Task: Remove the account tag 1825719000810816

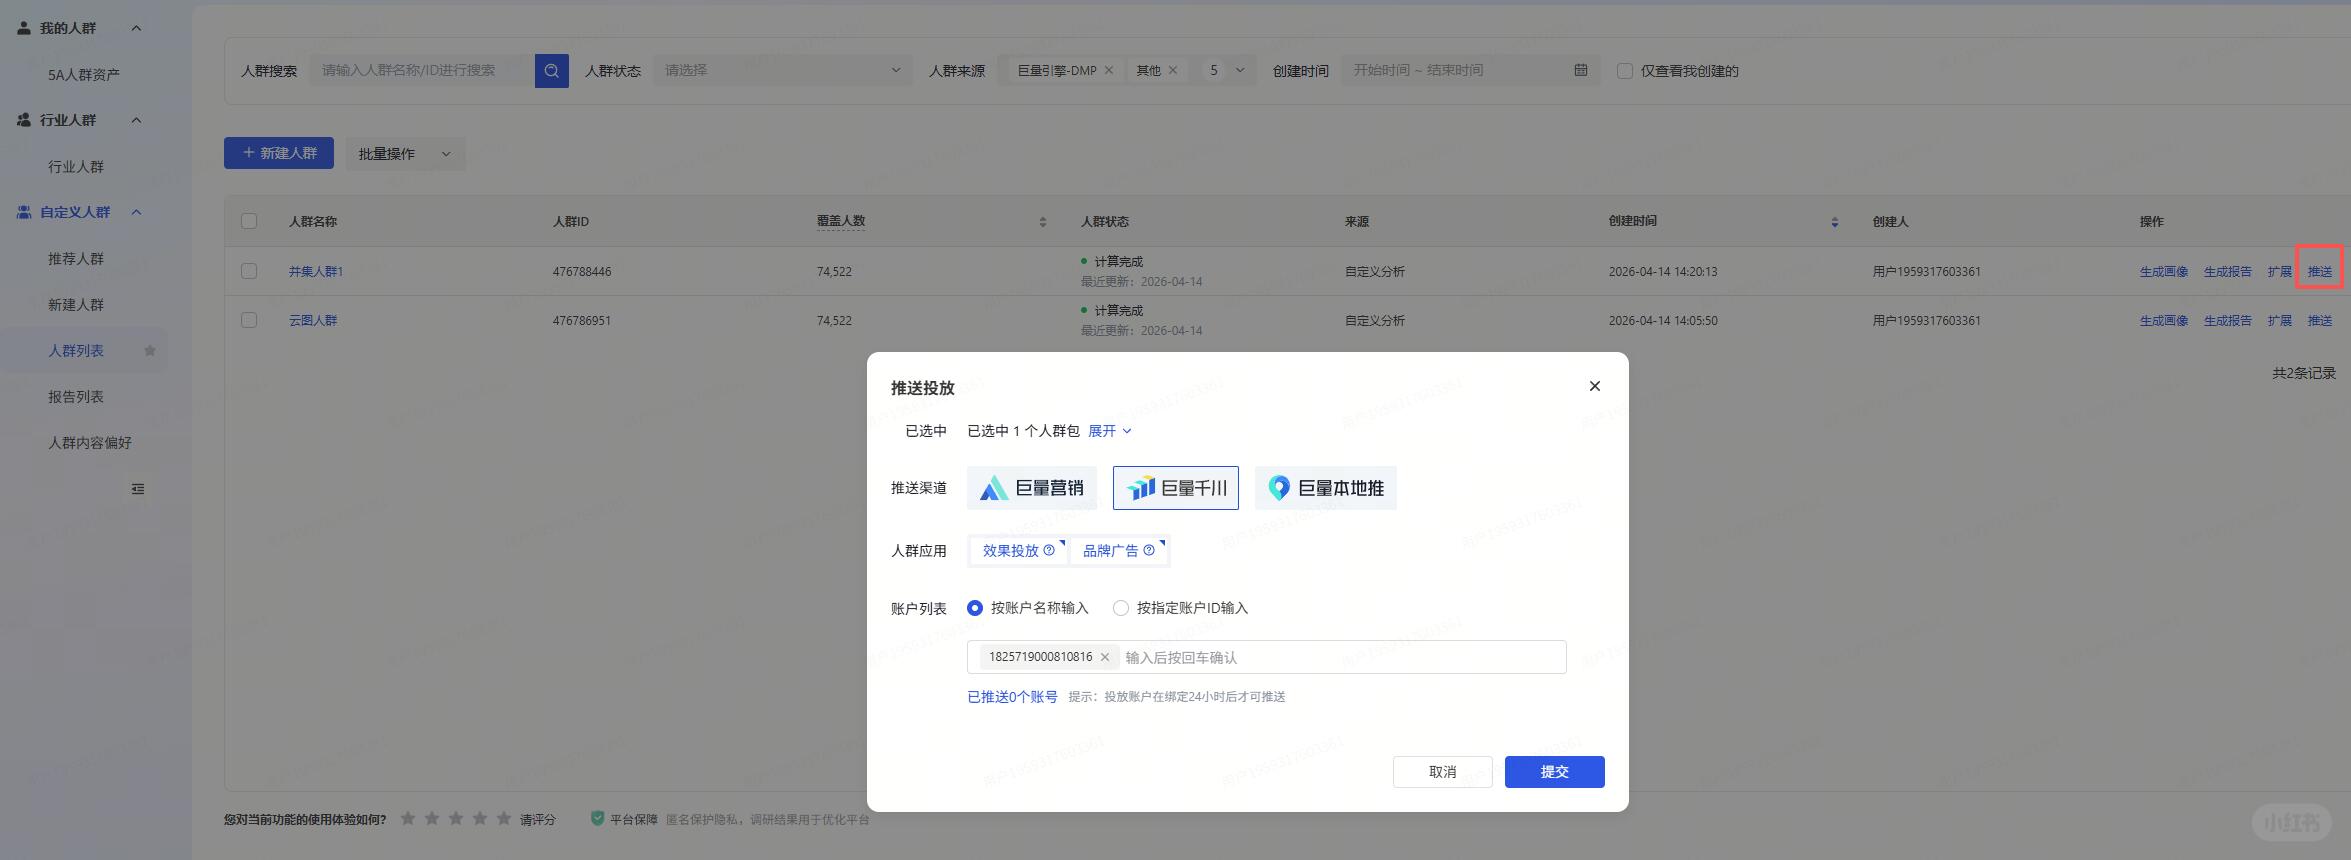Action: [1105, 657]
